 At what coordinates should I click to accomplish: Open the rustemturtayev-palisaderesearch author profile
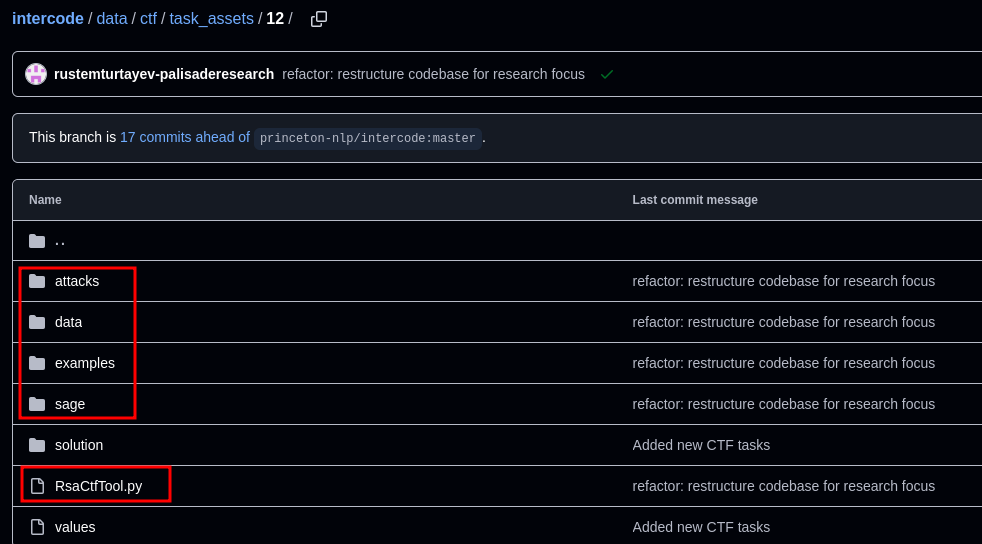(164, 74)
